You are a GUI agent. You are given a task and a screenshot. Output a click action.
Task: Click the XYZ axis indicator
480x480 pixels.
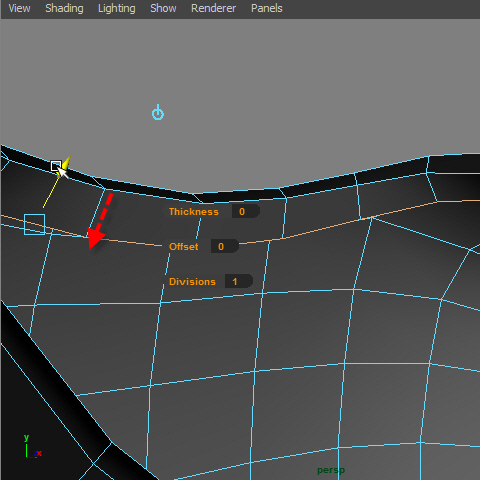32,447
